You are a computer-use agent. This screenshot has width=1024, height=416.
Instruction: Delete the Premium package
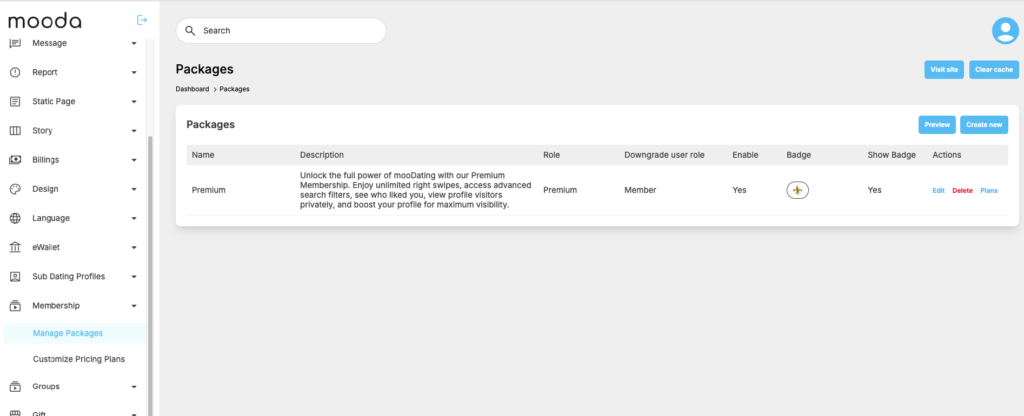click(962, 190)
